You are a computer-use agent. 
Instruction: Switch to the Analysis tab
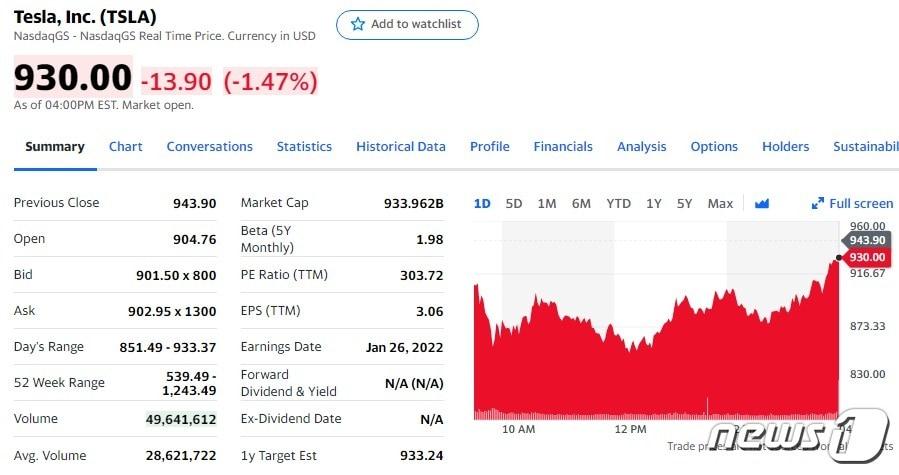pyautogui.click(x=641, y=146)
